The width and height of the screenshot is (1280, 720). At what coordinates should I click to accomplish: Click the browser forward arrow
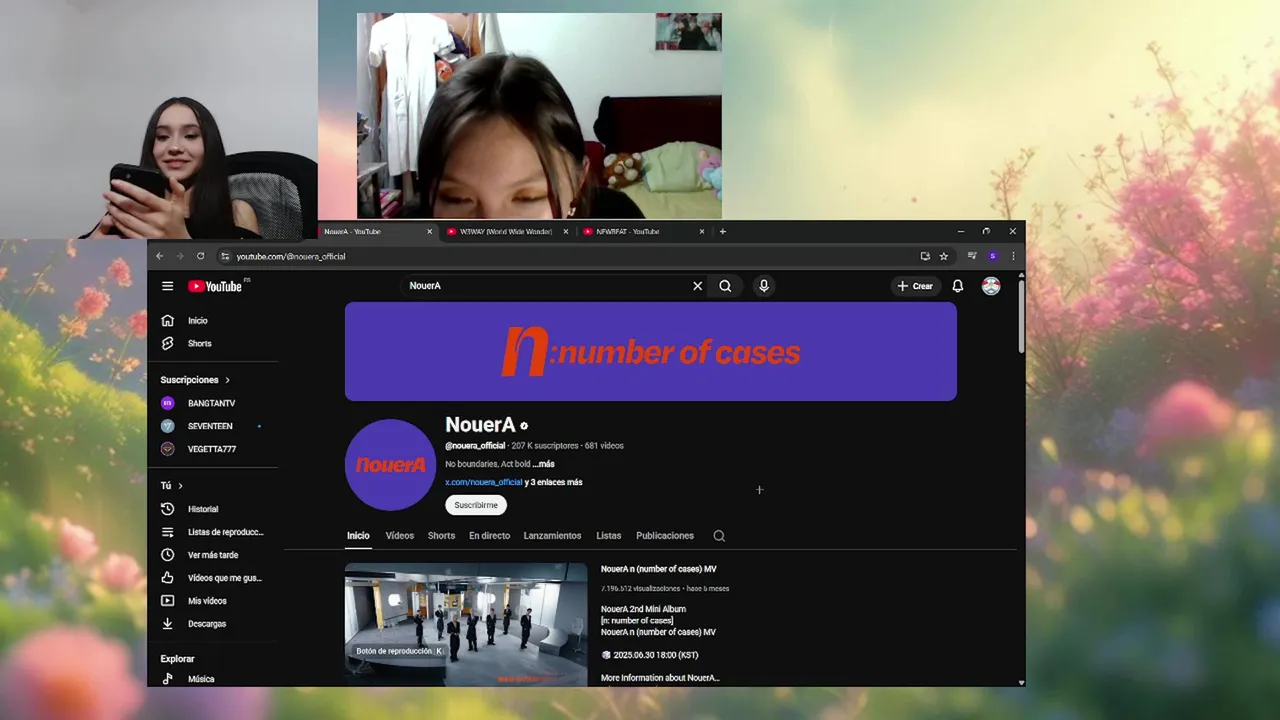coord(180,256)
